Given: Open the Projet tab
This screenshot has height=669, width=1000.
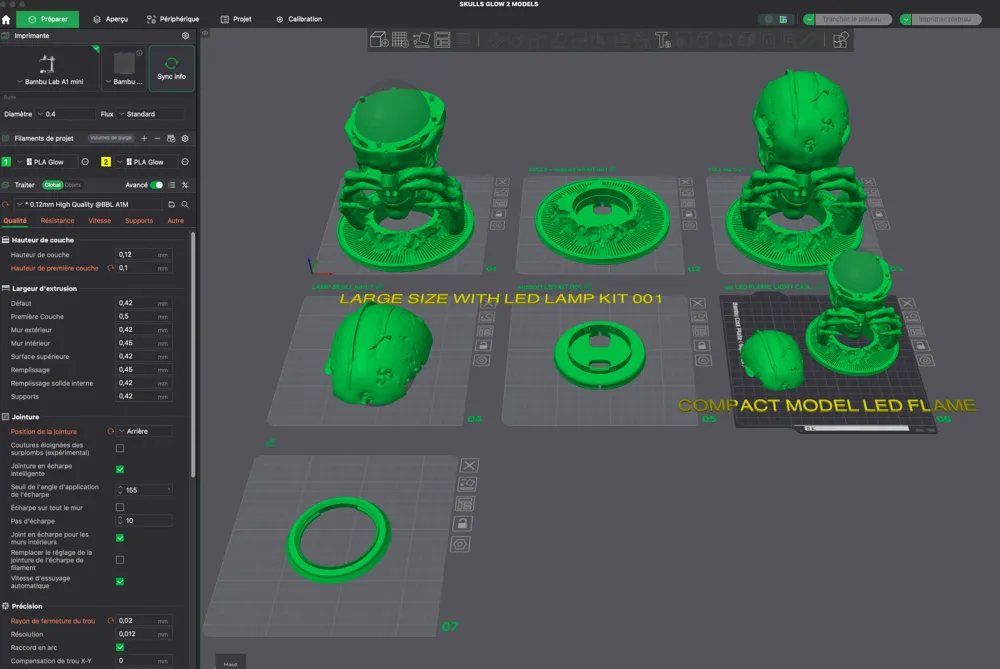Looking at the screenshot, I should coord(236,19).
